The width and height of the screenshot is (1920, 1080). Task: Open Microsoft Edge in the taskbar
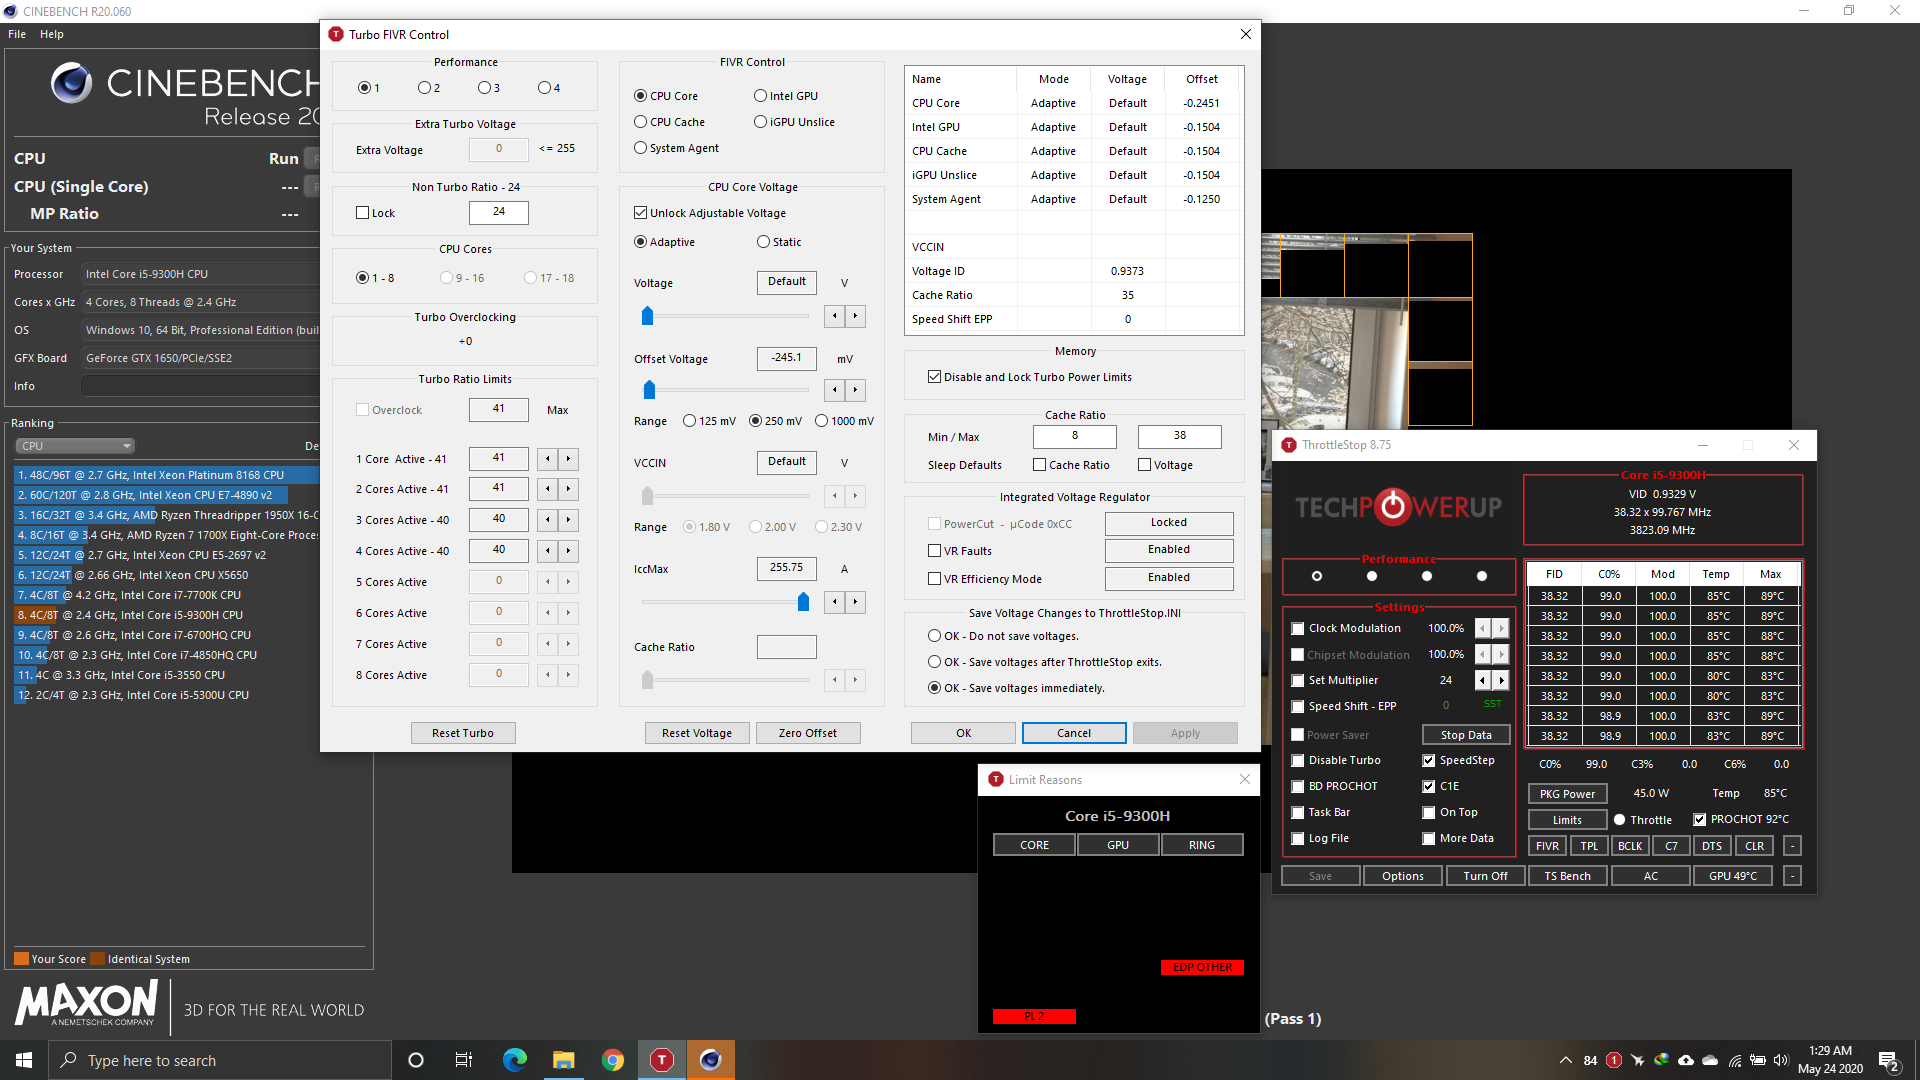[x=515, y=1060]
